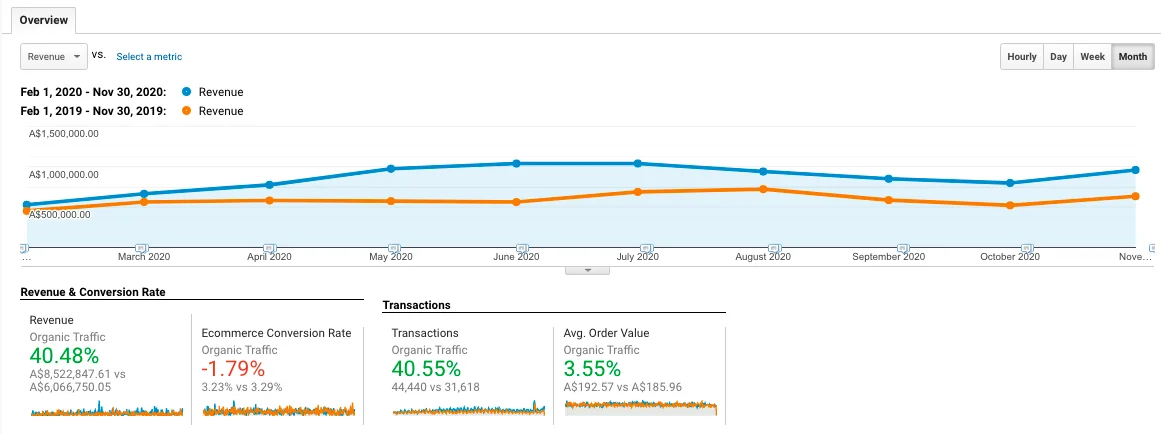Click the annotation icon above June 2020
Screen dimensions: 1161x434
click(x=520, y=247)
